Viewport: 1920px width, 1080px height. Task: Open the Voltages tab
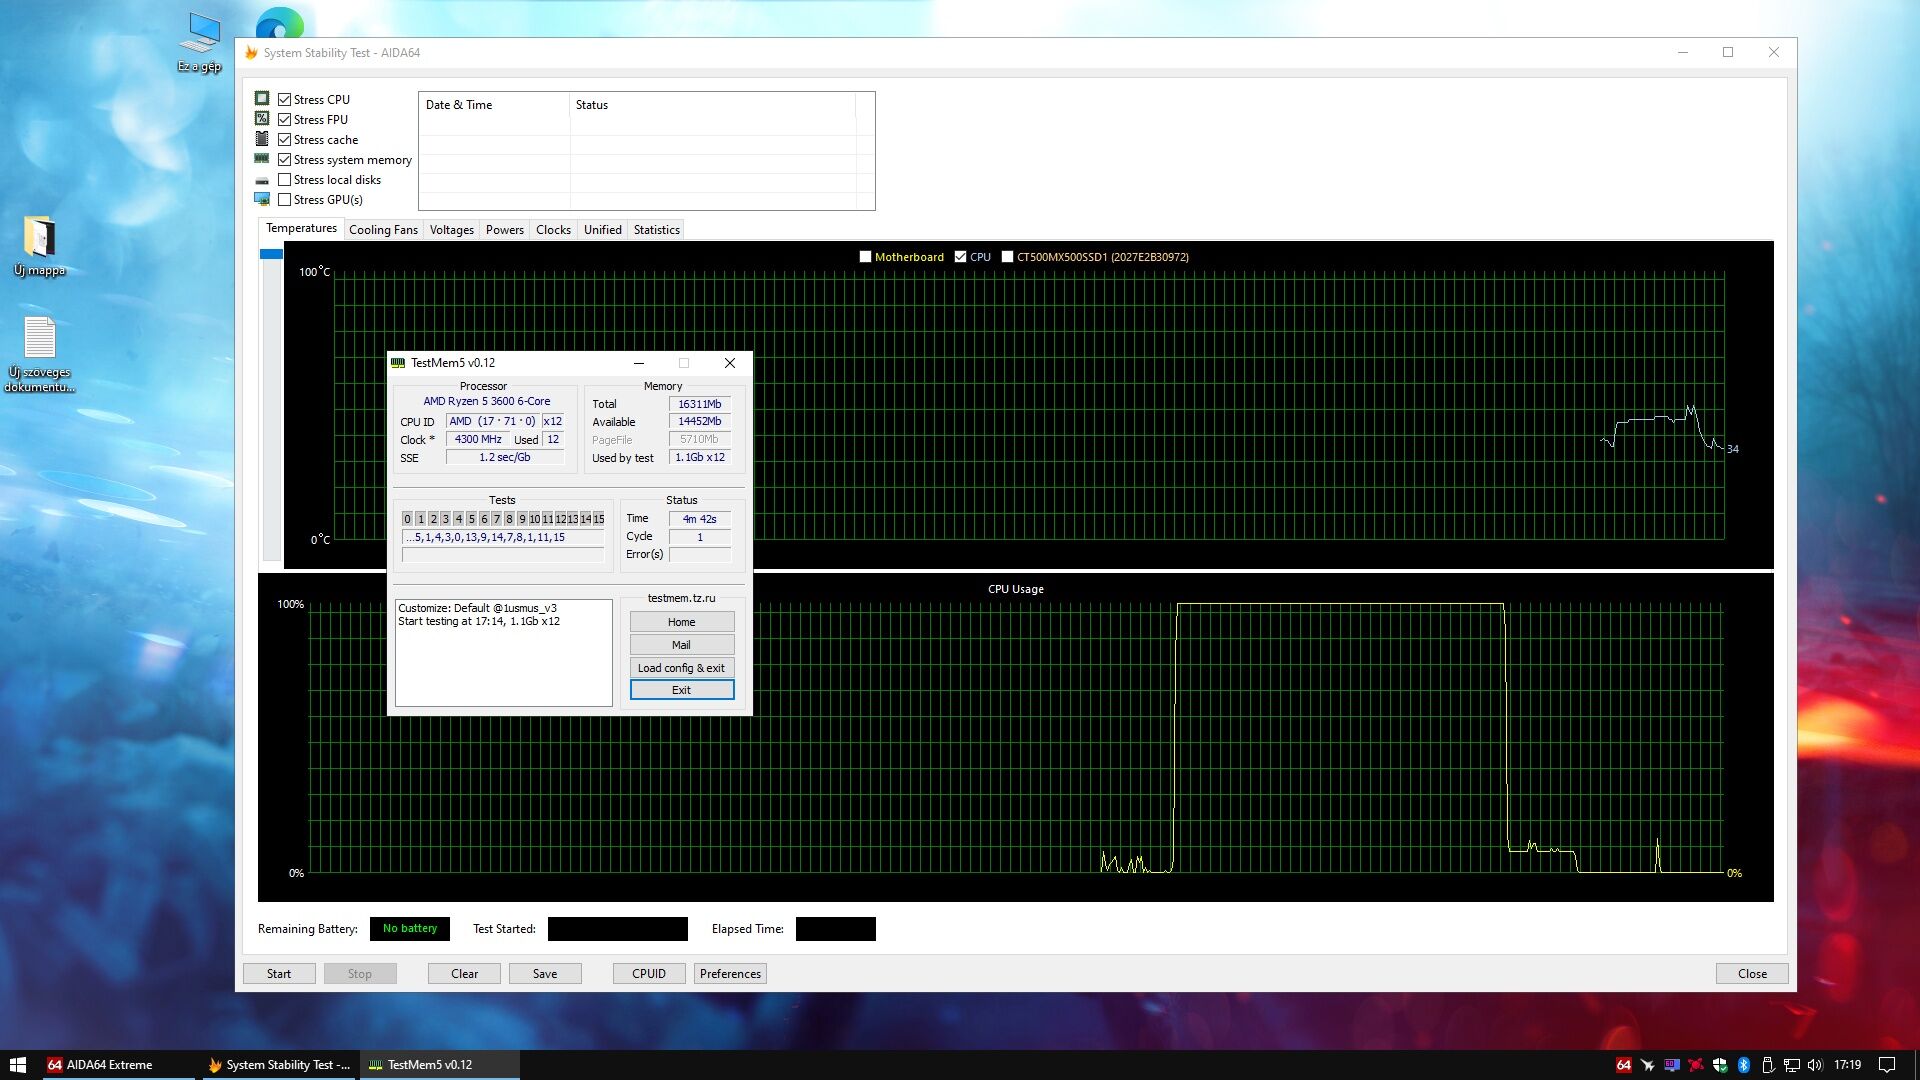tap(451, 230)
